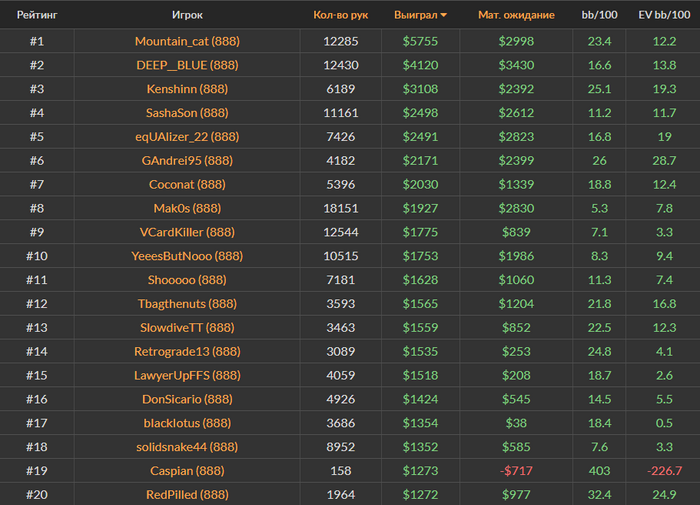This screenshot has height=505, width=700.
Task: Click the sort arrow next to Выиграл
Action: 444,15
